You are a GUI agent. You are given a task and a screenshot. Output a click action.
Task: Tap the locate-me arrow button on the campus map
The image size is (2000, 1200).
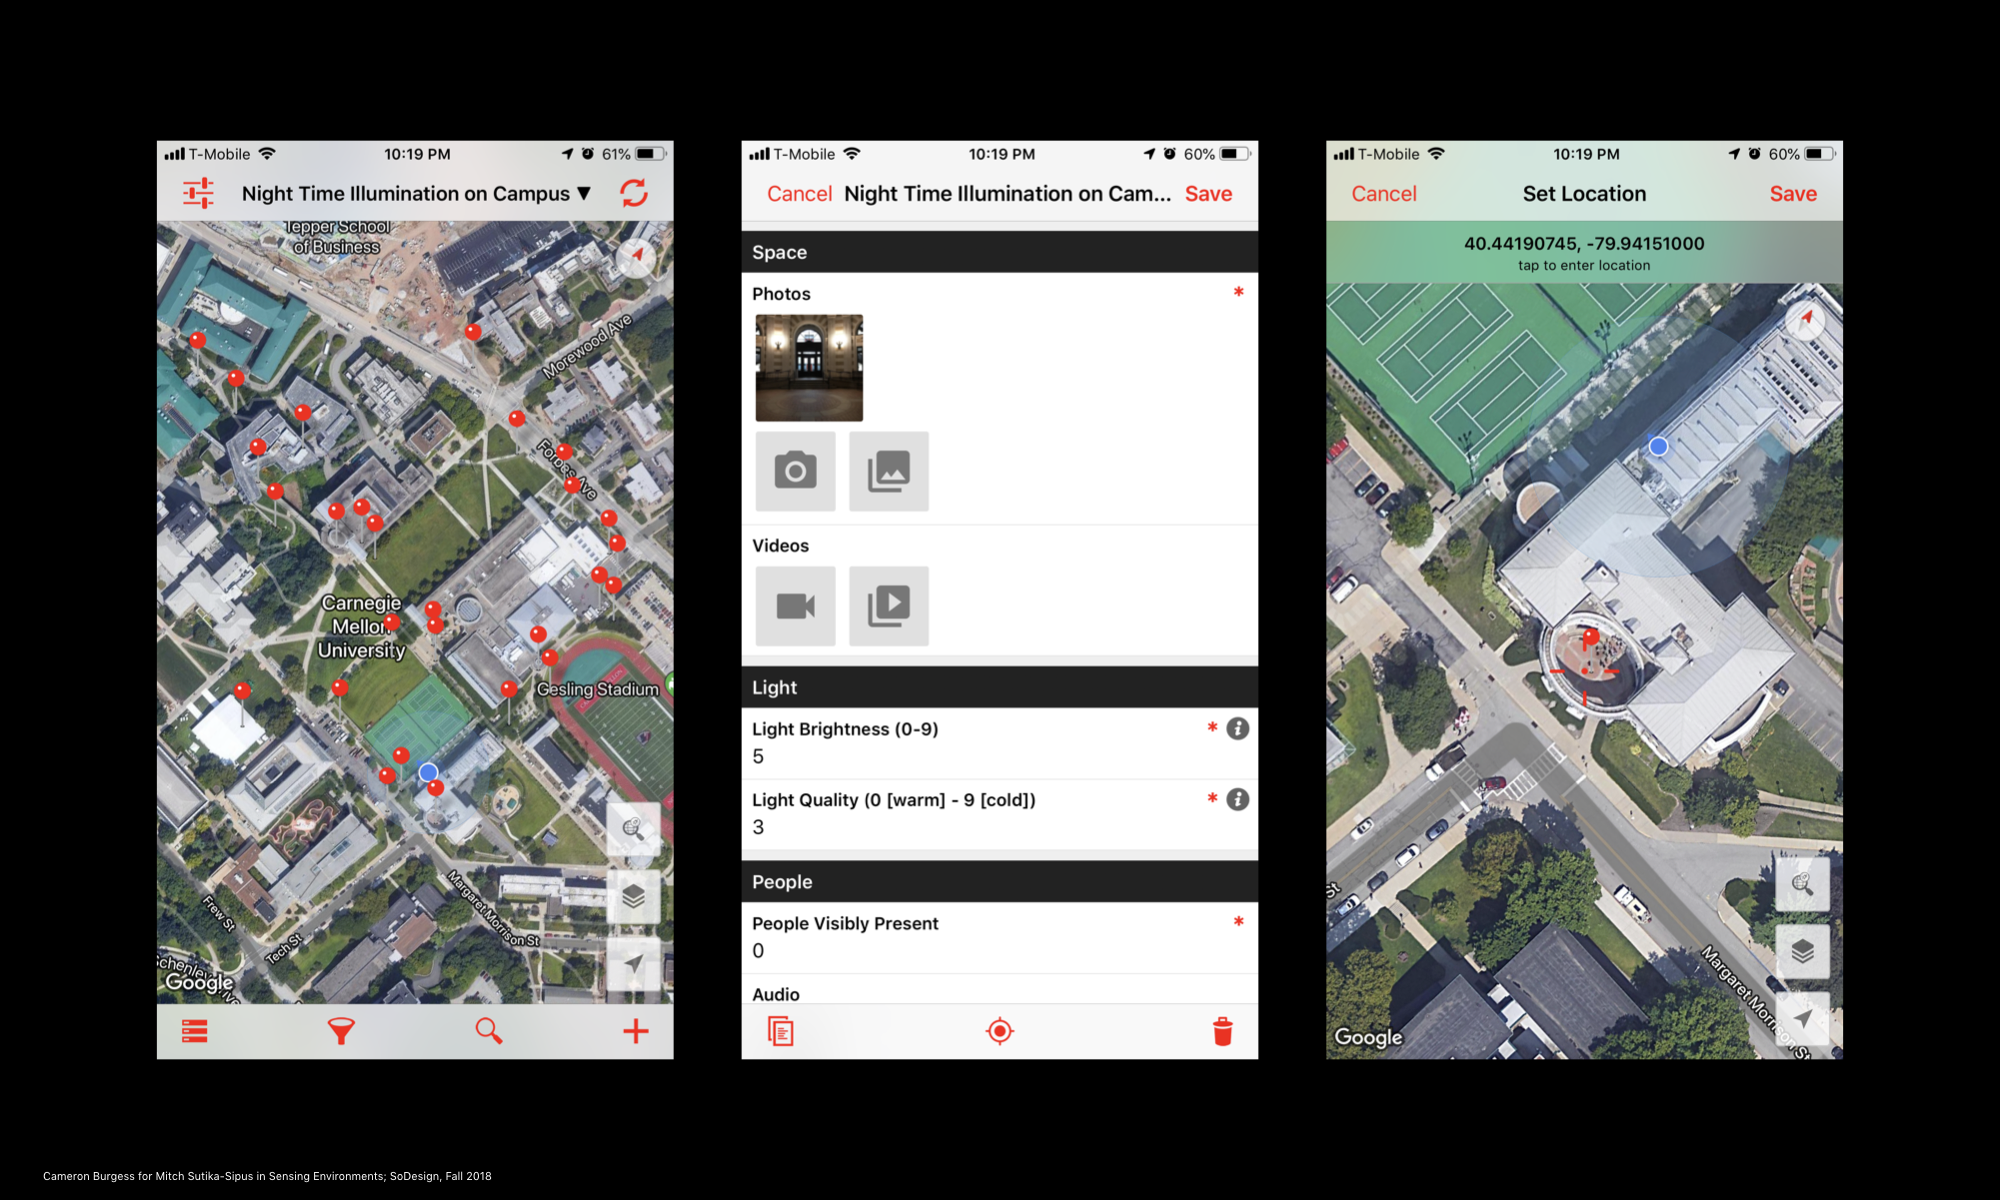tap(633, 964)
